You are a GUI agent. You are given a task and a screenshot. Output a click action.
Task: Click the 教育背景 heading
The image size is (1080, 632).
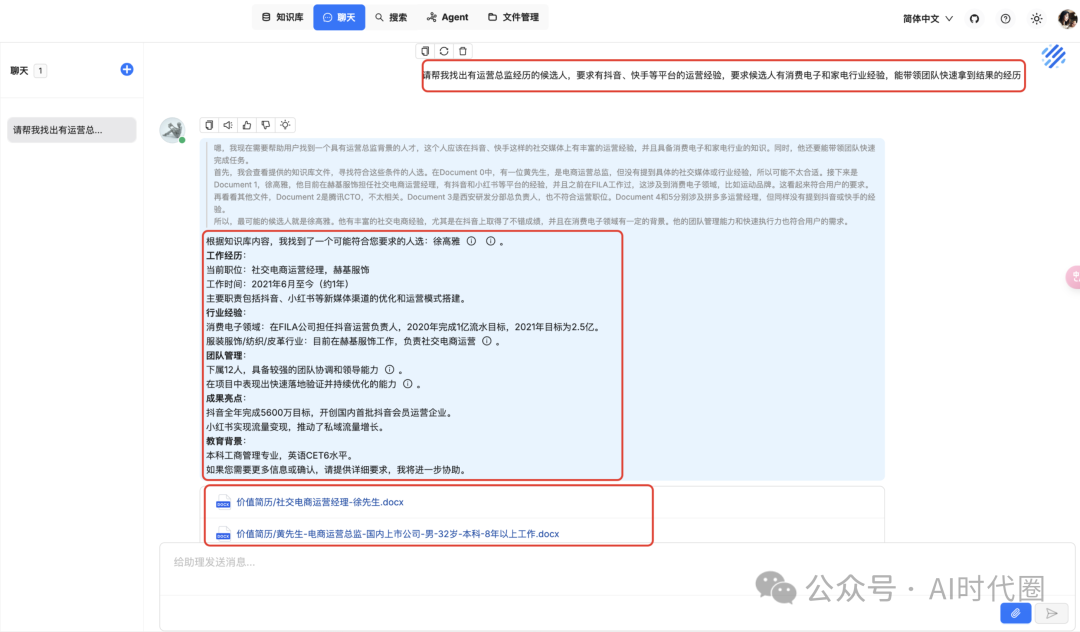(x=226, y=441)
